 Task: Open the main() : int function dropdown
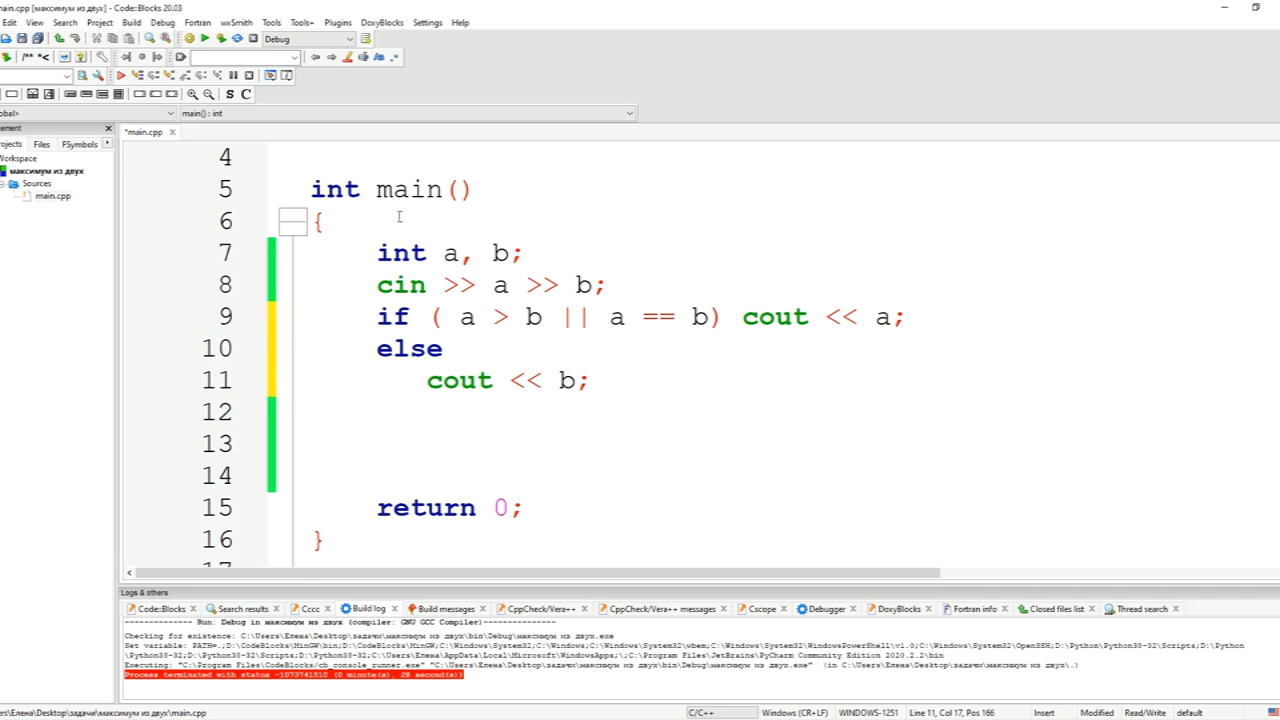click(x=407, y=113)
